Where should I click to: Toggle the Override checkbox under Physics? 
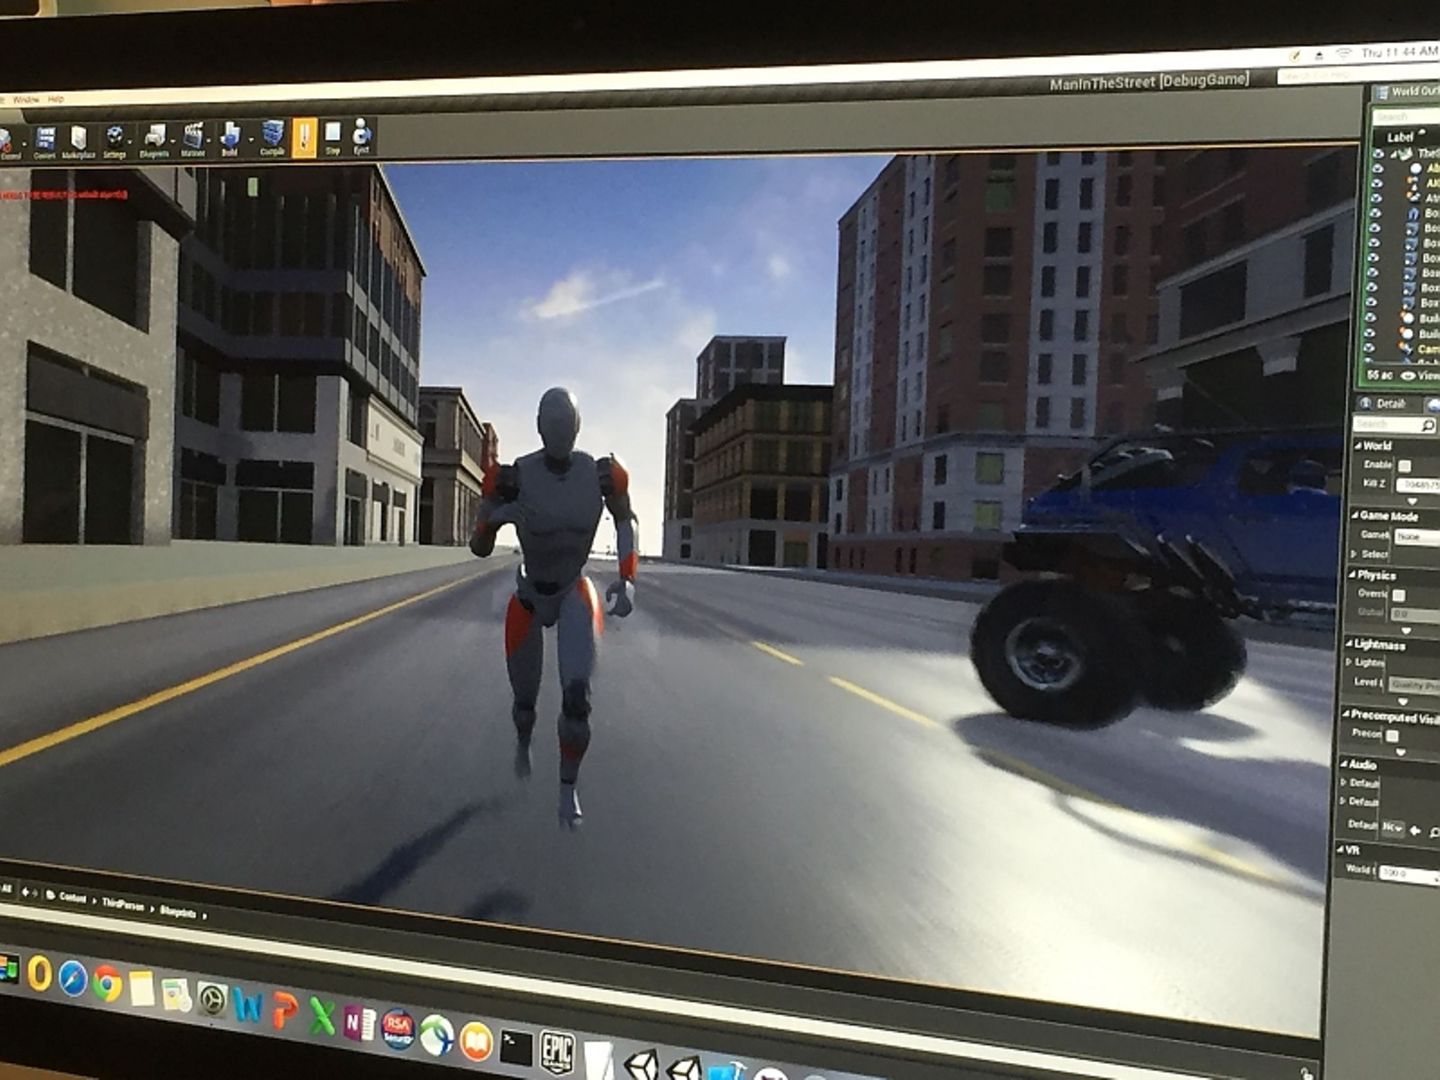pyautogui.click(x=1399, y=595)
